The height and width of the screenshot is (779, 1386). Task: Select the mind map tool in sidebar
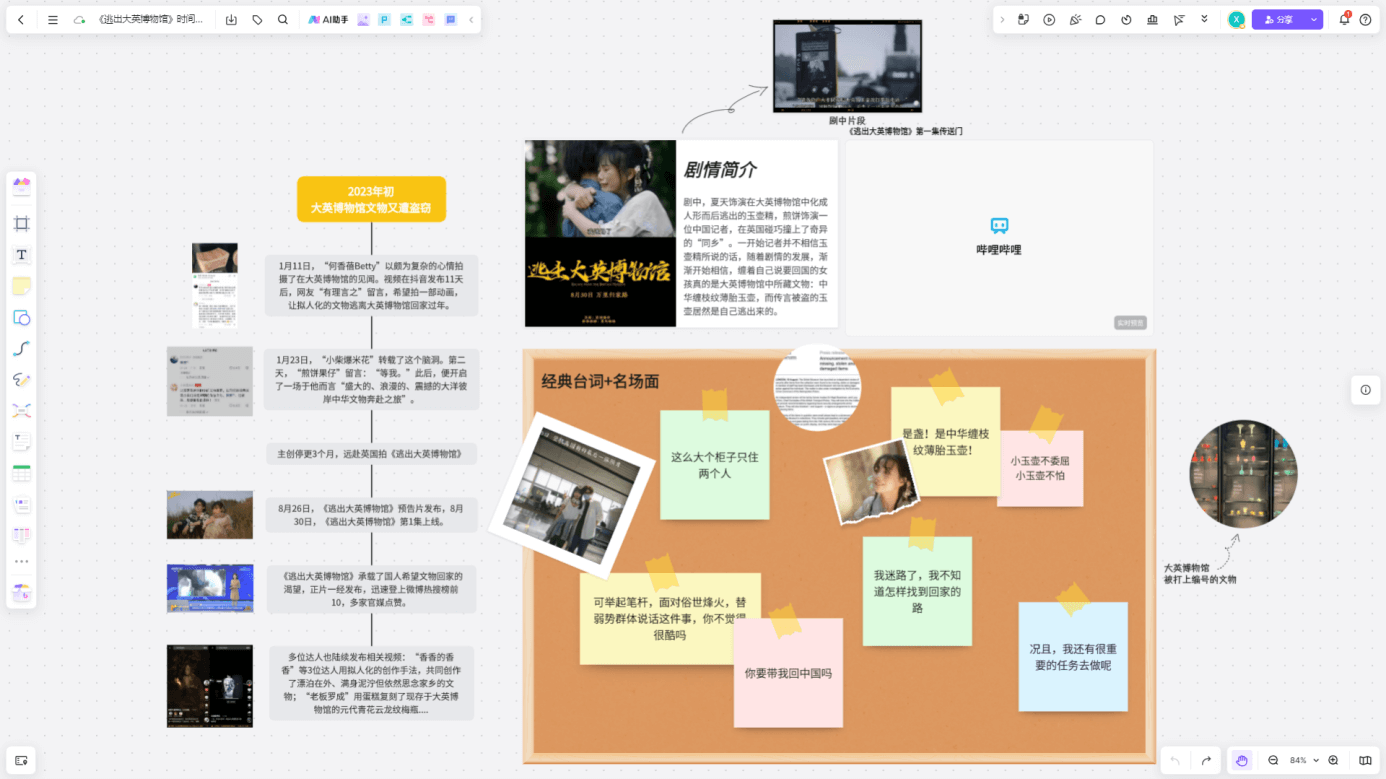point(21,411)
